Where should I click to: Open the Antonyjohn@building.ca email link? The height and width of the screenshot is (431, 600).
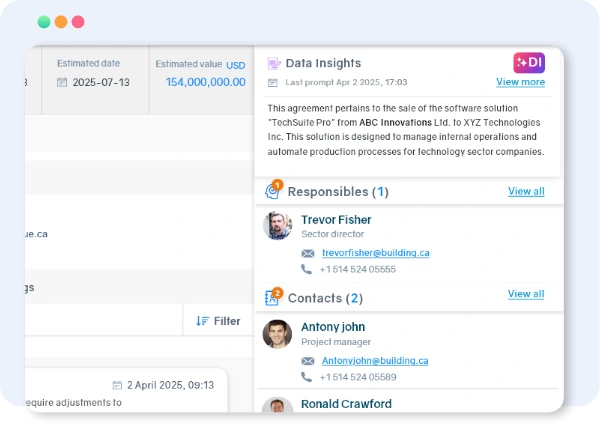coord(375,361)
